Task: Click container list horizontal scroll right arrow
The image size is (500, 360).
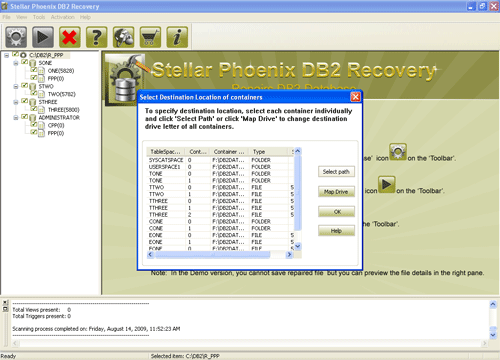Action: click(x=289, y=255)
